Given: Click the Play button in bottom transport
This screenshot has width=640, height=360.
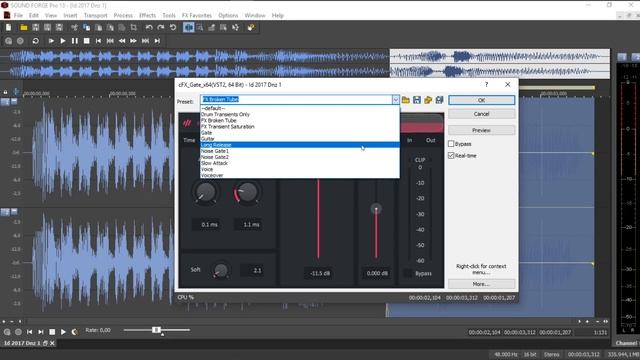Looking at the screenshot, I should 63,332.
